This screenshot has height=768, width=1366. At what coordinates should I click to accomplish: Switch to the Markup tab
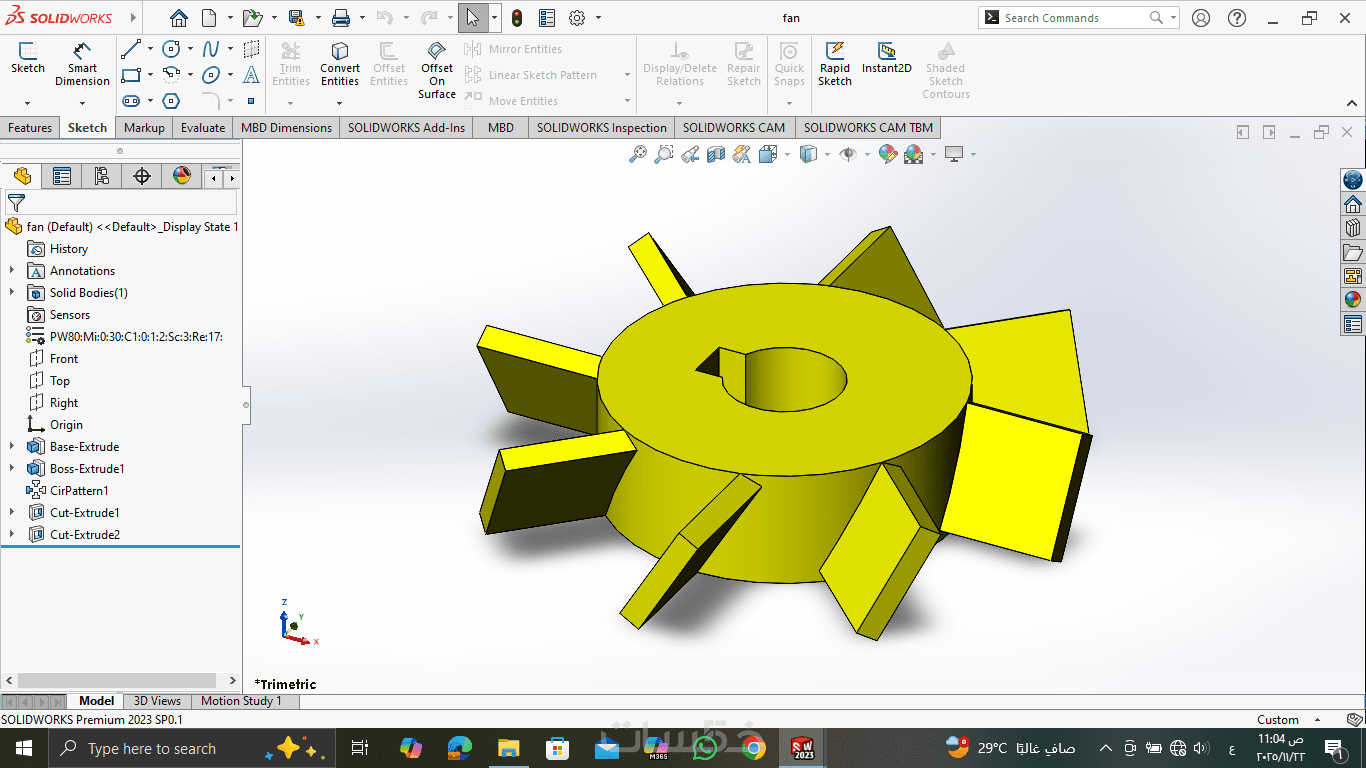coord(144,128)
